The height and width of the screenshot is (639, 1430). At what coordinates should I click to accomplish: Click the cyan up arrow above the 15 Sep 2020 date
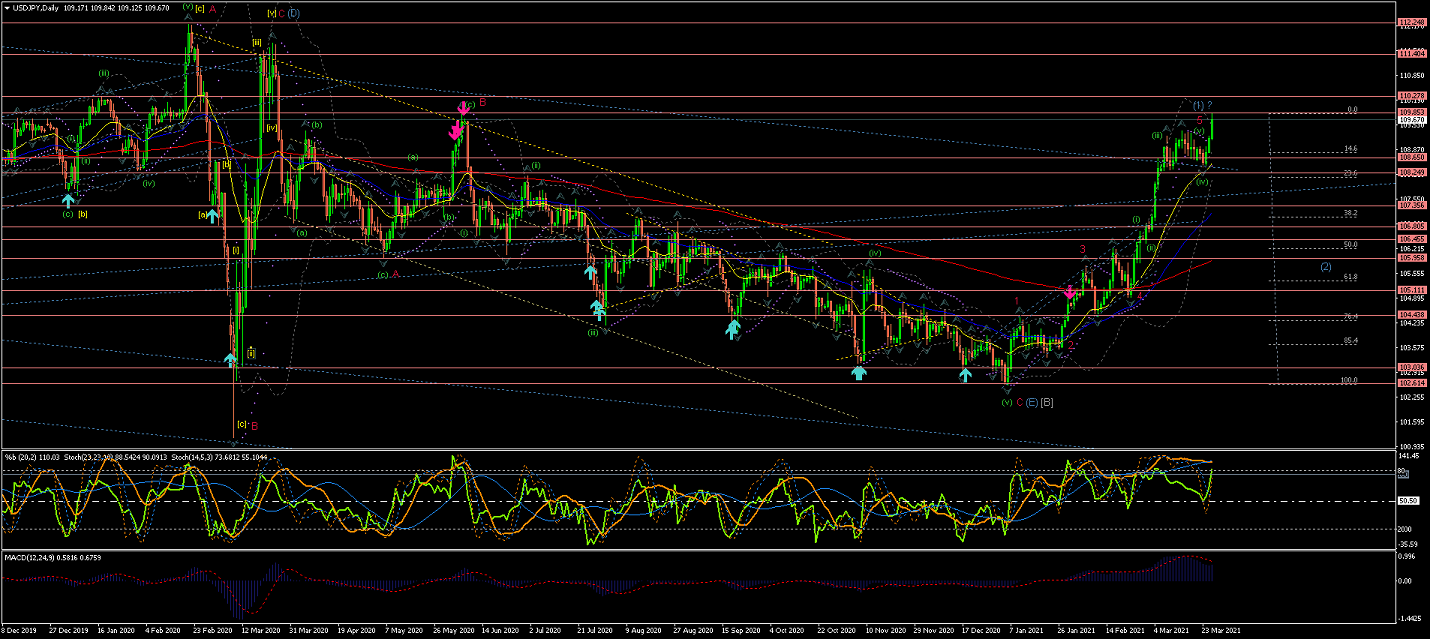coord(733,328)
